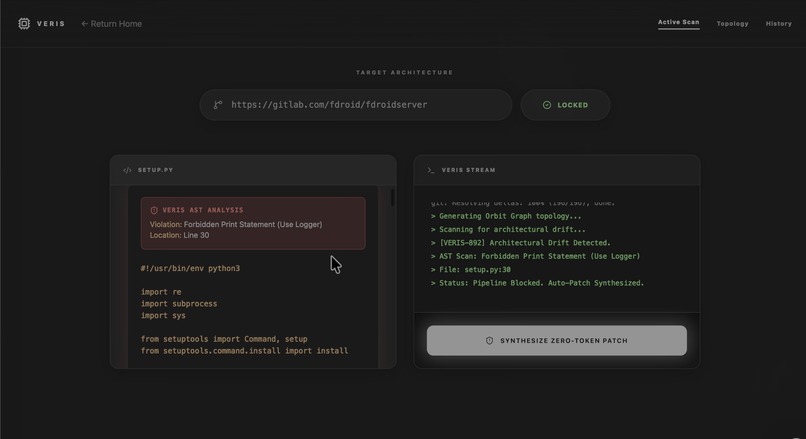806x439 pixels.
Task: Click the check circle icon in LOCKED
Action: pos(547,105)
